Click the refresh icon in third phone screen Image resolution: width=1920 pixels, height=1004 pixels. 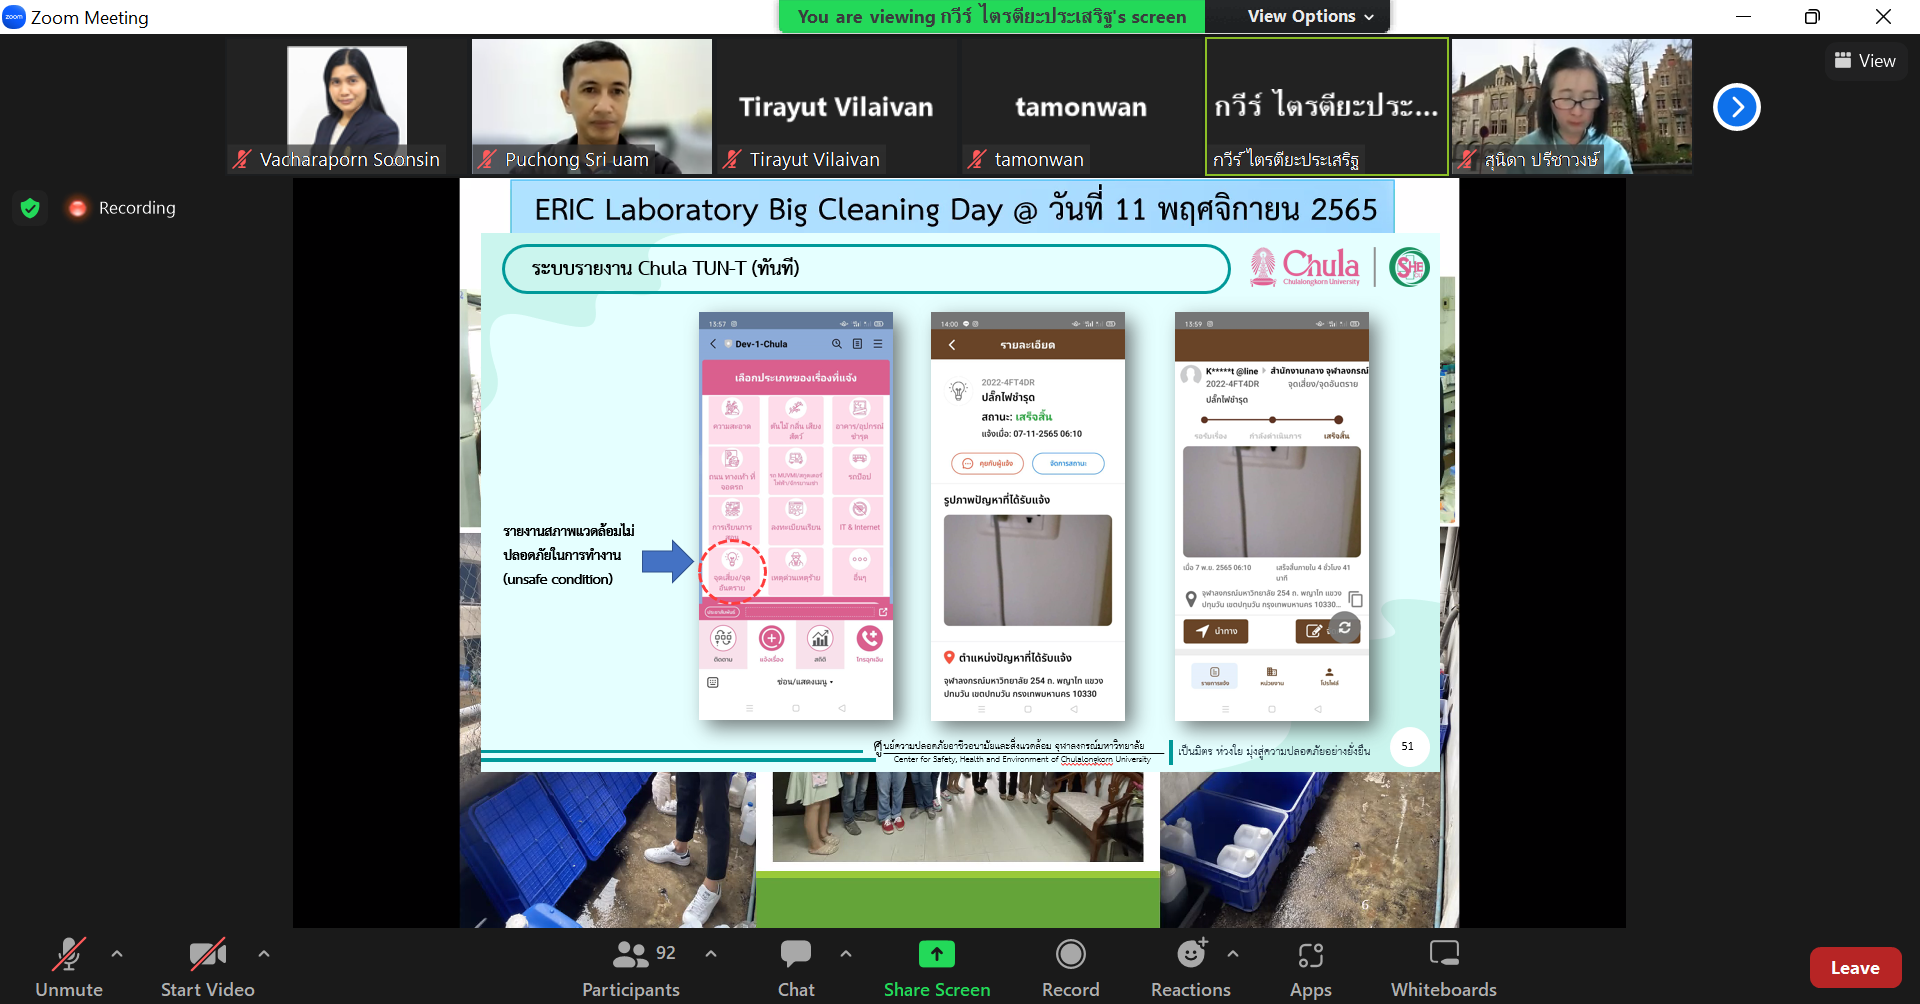(x=1345, y=628)
